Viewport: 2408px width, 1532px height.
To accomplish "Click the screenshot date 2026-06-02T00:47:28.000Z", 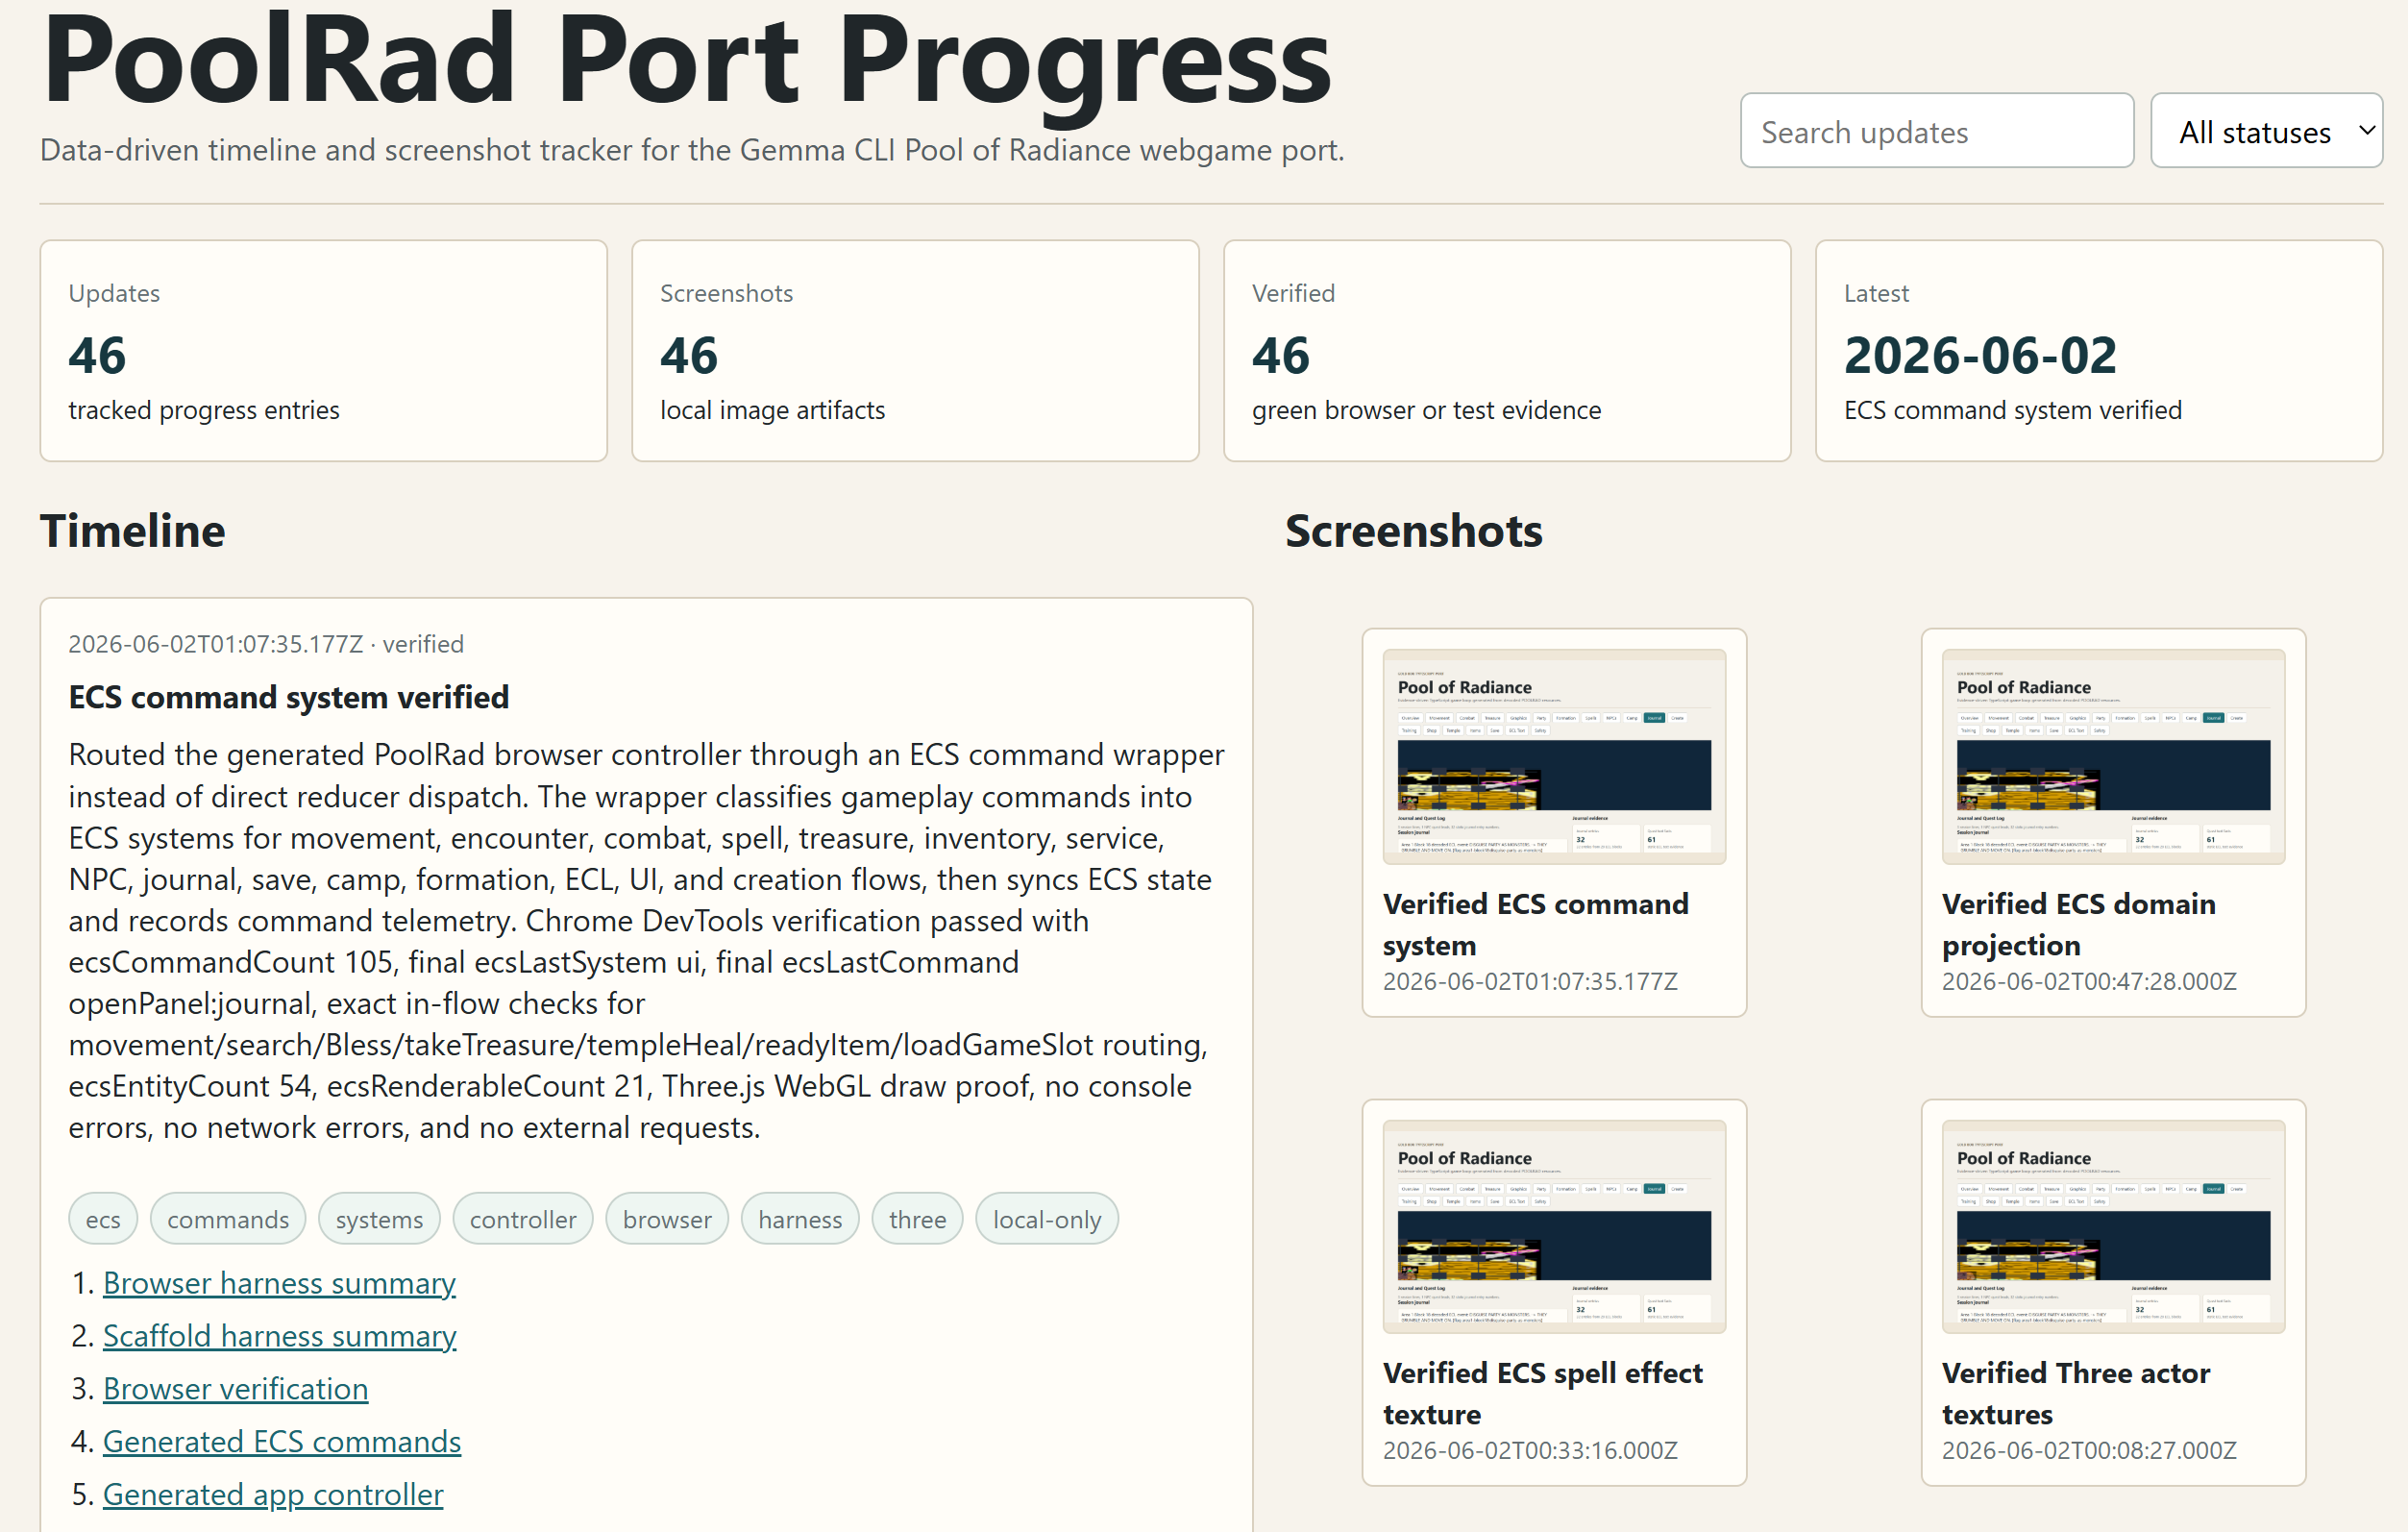I will tap(2089, 981).
